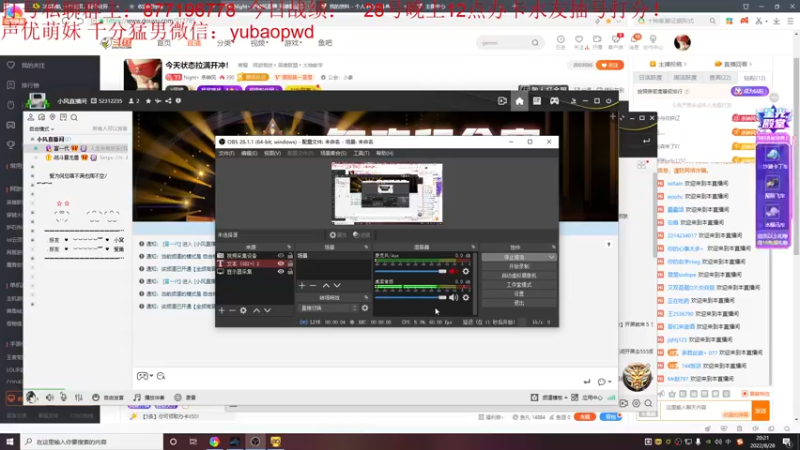This screenshot has width=800, height=450.
Task: Click the share icon beside YY channel ID
Action: click(x=168, y=101)
